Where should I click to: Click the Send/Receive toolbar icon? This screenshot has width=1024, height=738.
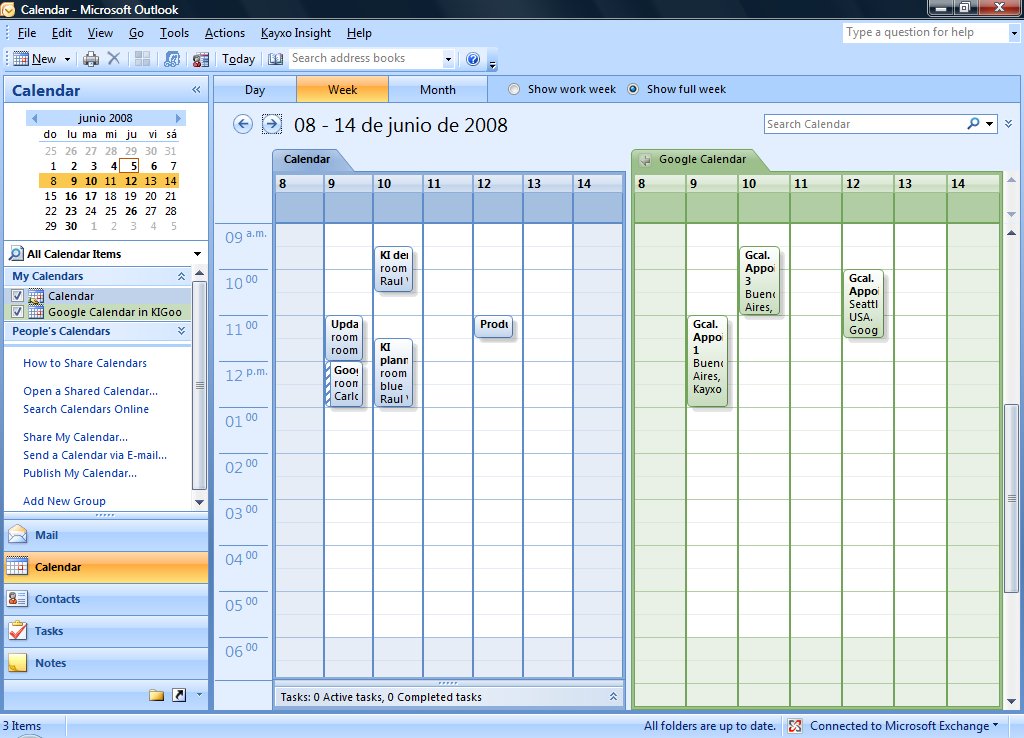coord(172,59)
